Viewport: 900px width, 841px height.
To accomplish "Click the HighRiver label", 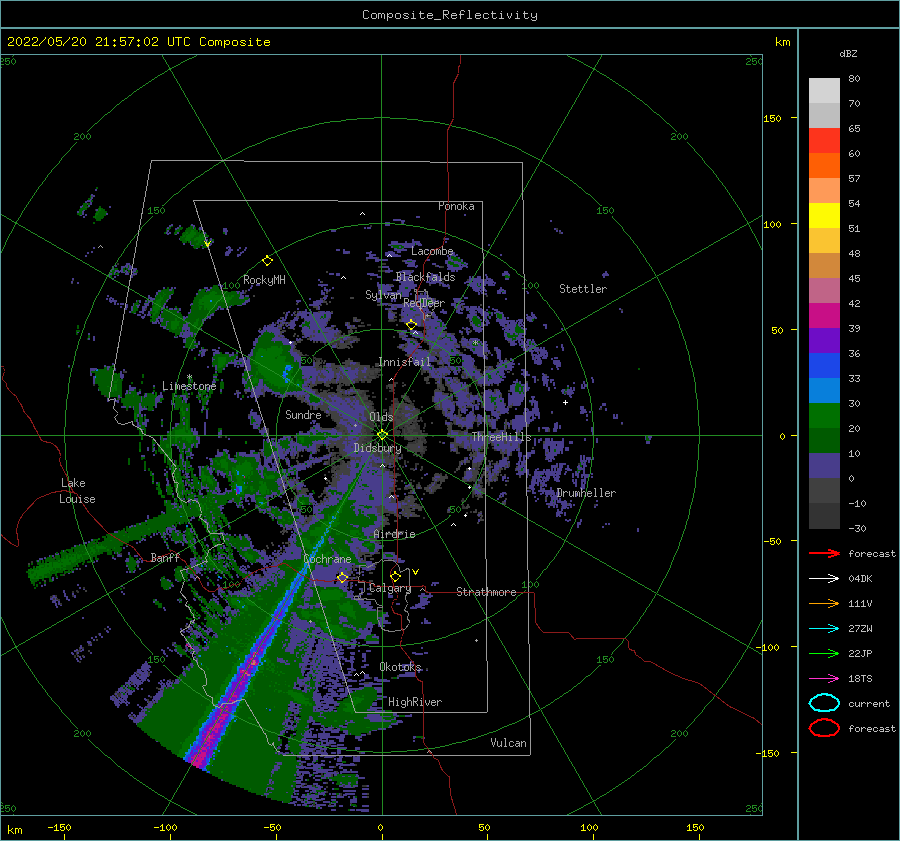I will coord(415,702).
